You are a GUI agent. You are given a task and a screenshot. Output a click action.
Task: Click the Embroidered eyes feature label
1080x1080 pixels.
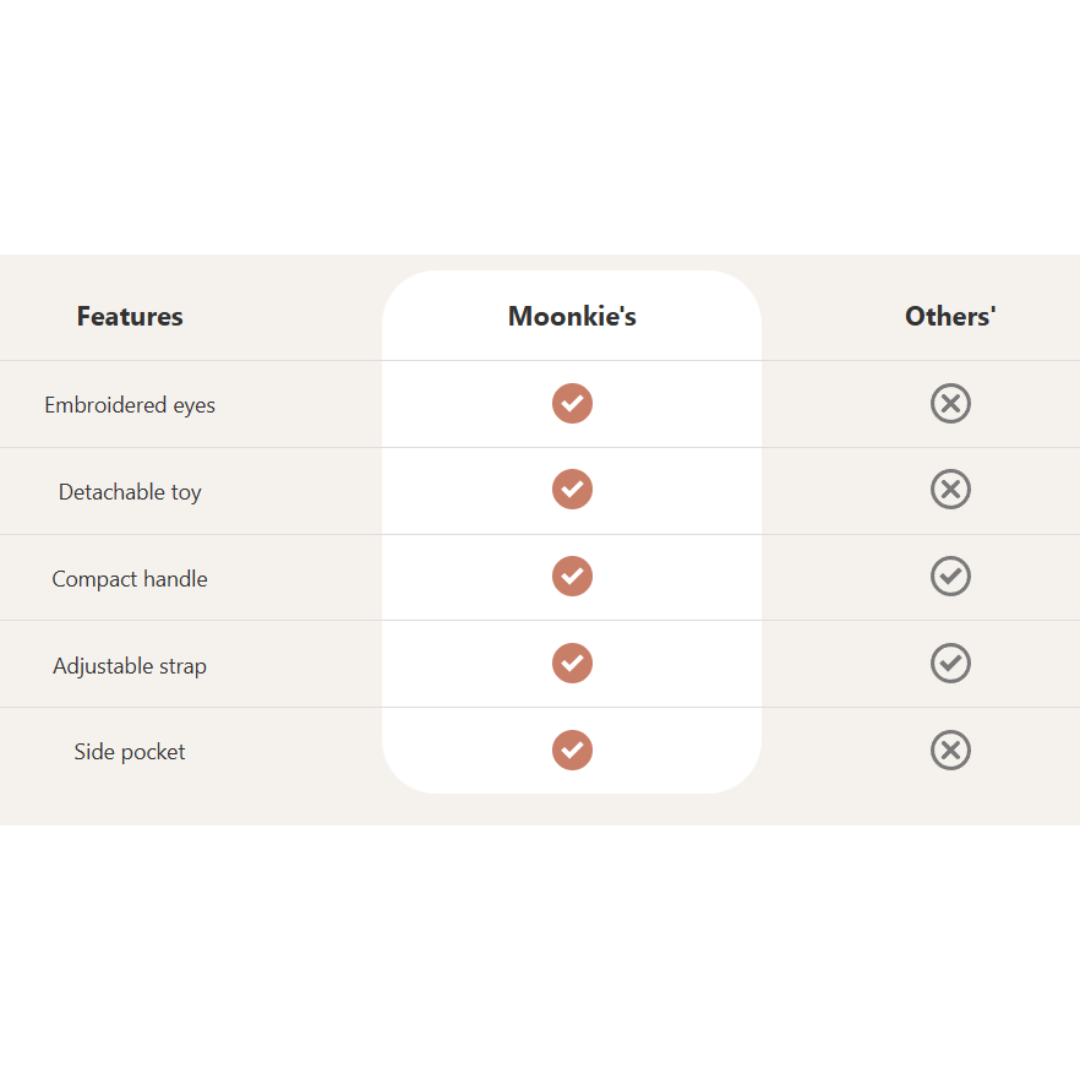click(130, 405)
